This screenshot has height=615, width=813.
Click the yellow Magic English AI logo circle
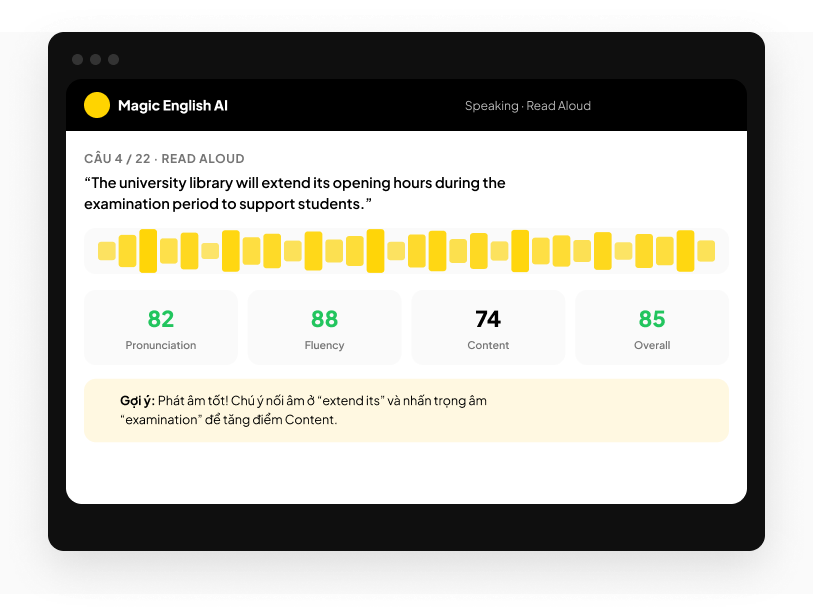click(97, 105)
